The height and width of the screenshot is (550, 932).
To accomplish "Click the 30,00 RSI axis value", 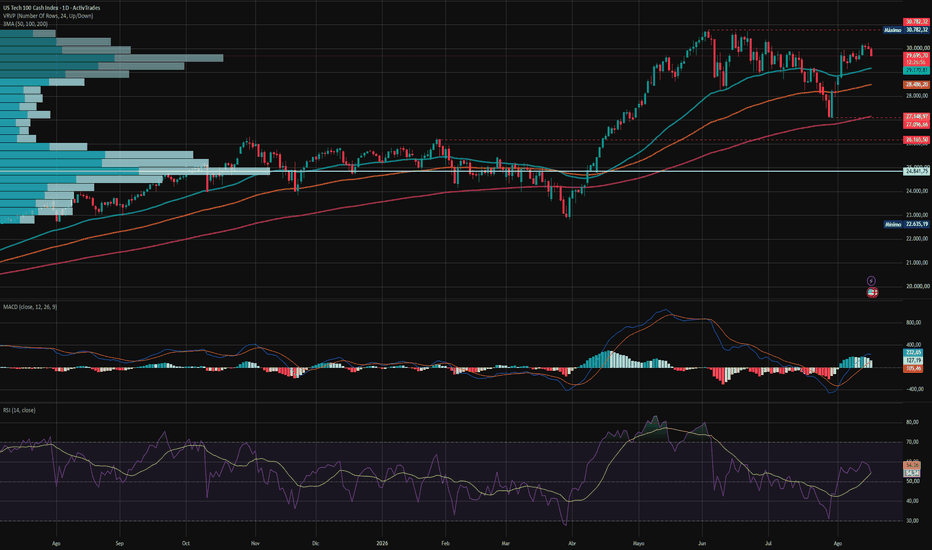I will click(x=912, y=521).
